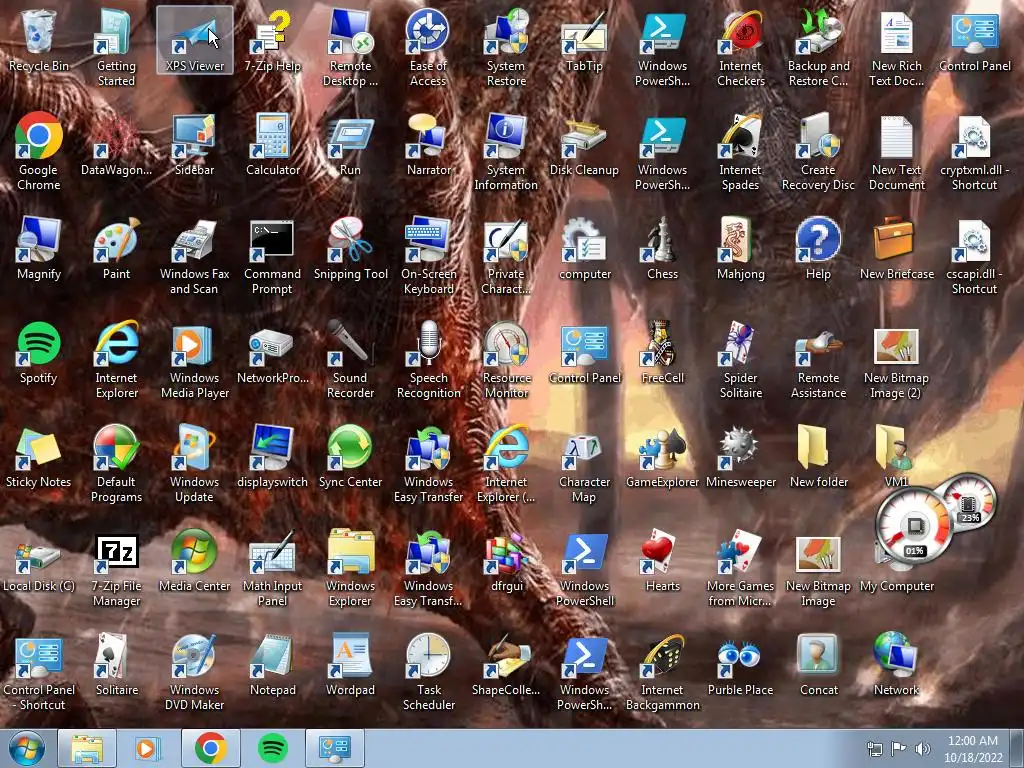This screenshot has width=1024, height=768.
Task: Select the Sync Center icon
Action: tap(350, 456)
